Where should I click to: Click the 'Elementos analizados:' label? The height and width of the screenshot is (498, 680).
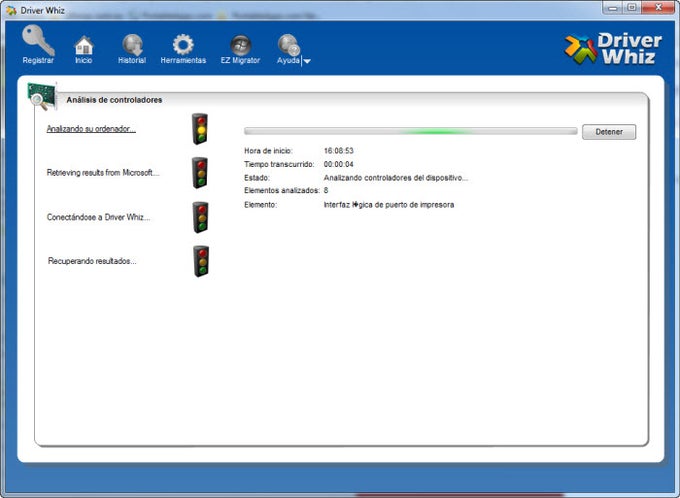pyautogui.click(x=282, y=190)
